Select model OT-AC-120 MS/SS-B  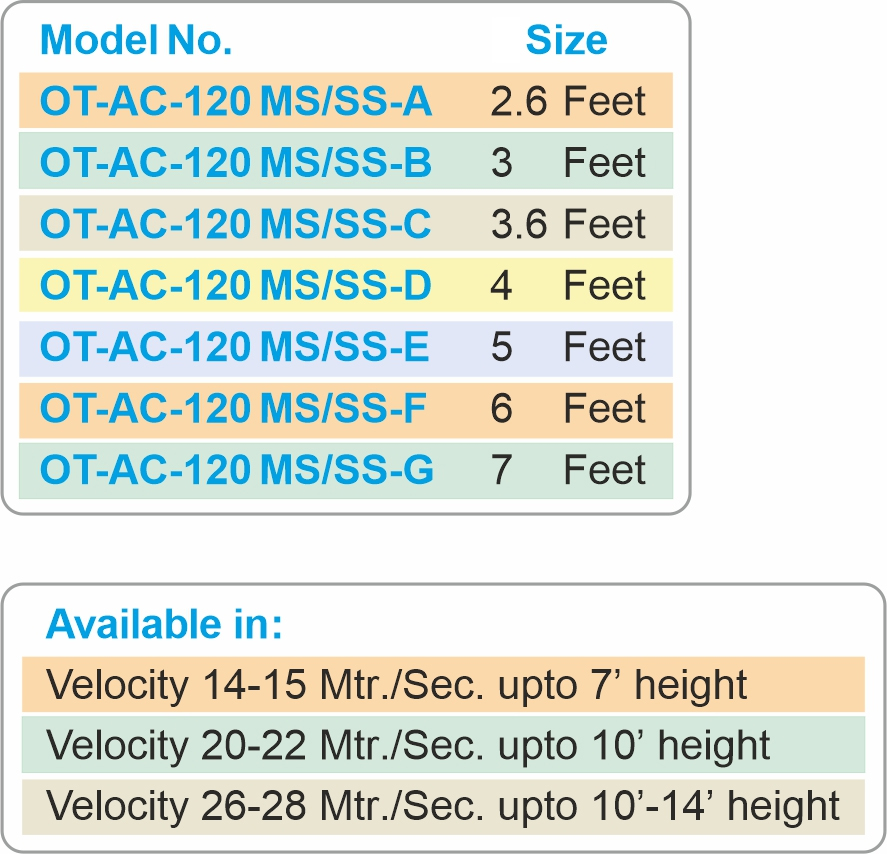tap(236, 163)
